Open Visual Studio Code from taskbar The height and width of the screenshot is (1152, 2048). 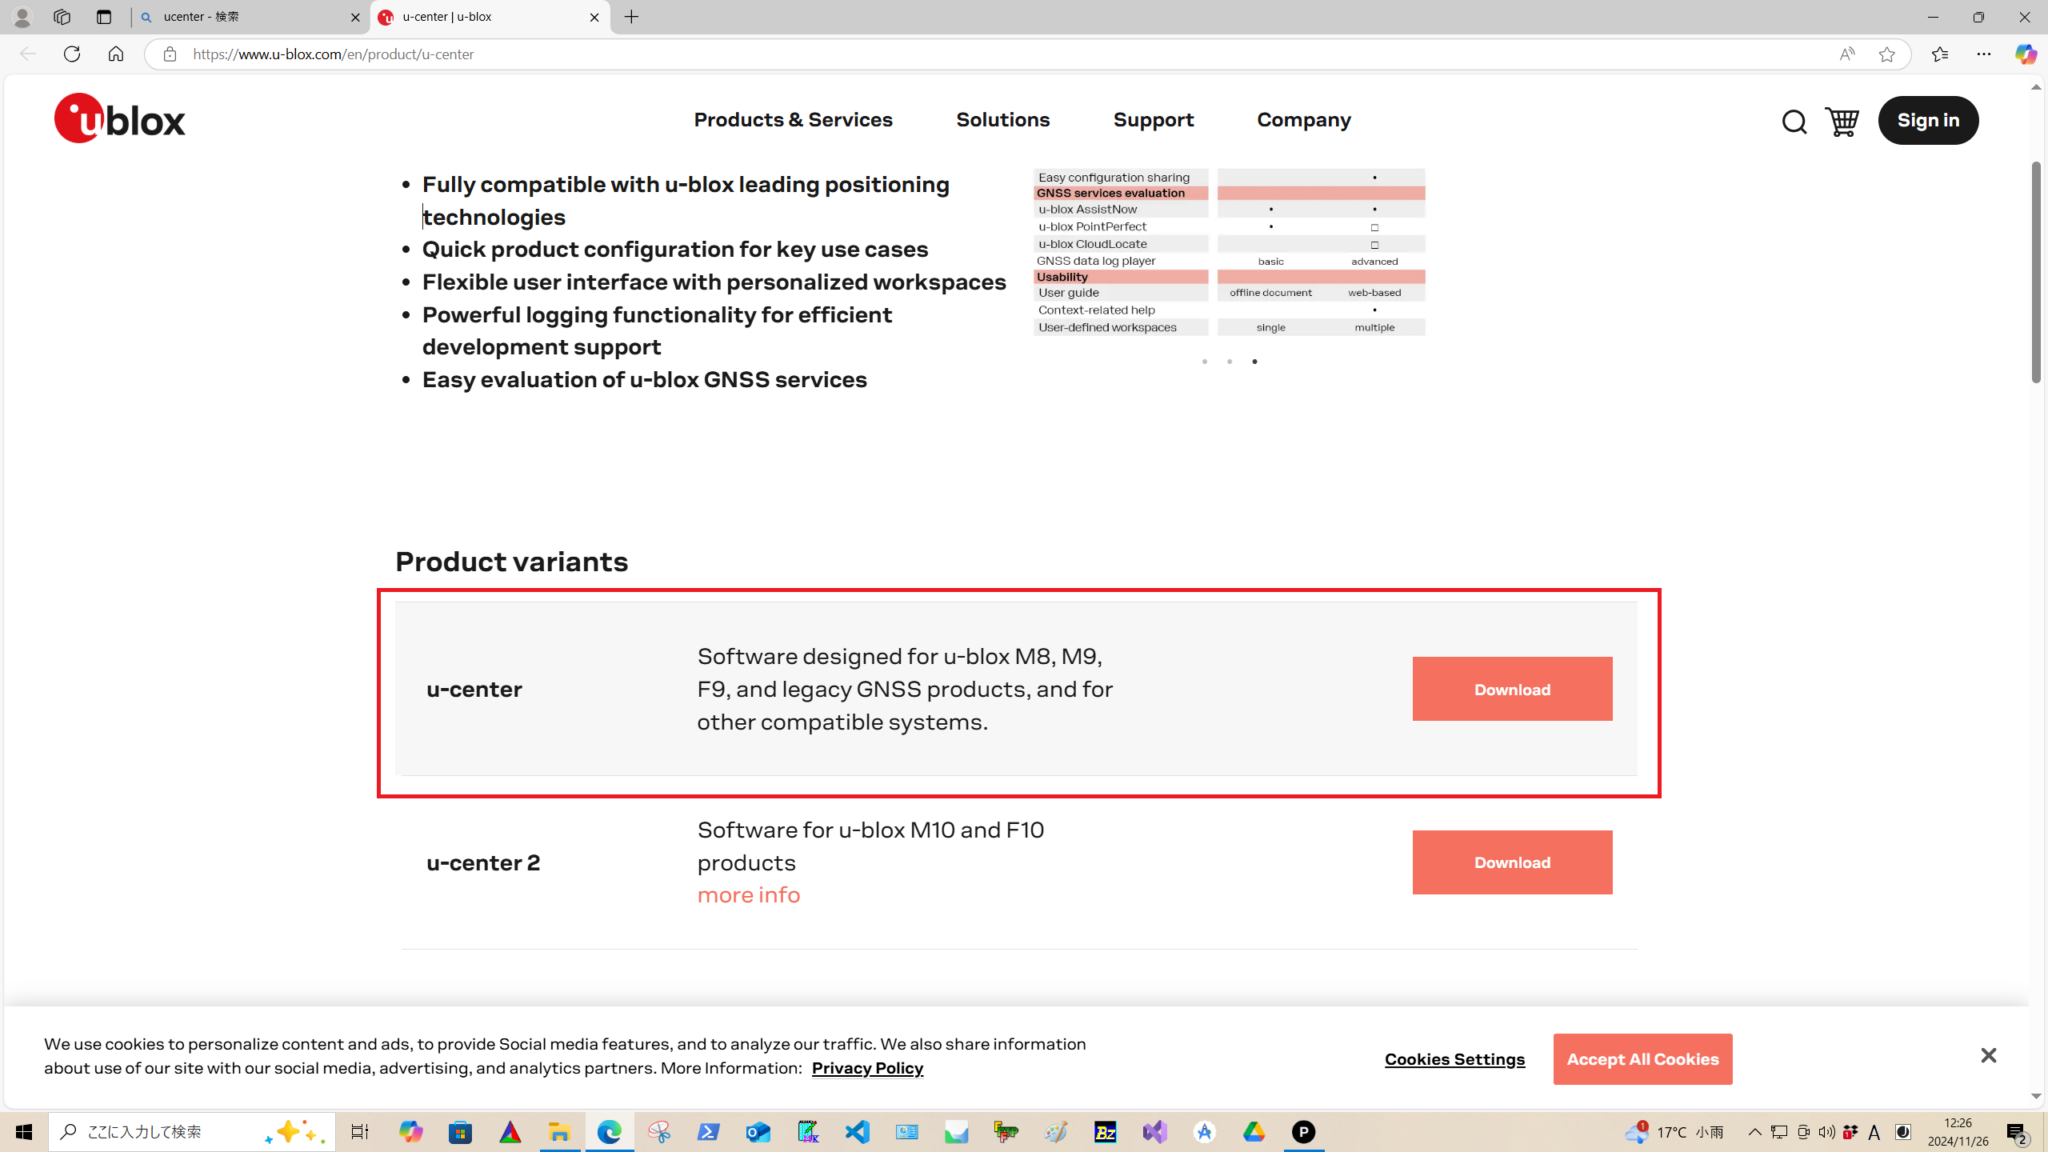[857, 1132]
